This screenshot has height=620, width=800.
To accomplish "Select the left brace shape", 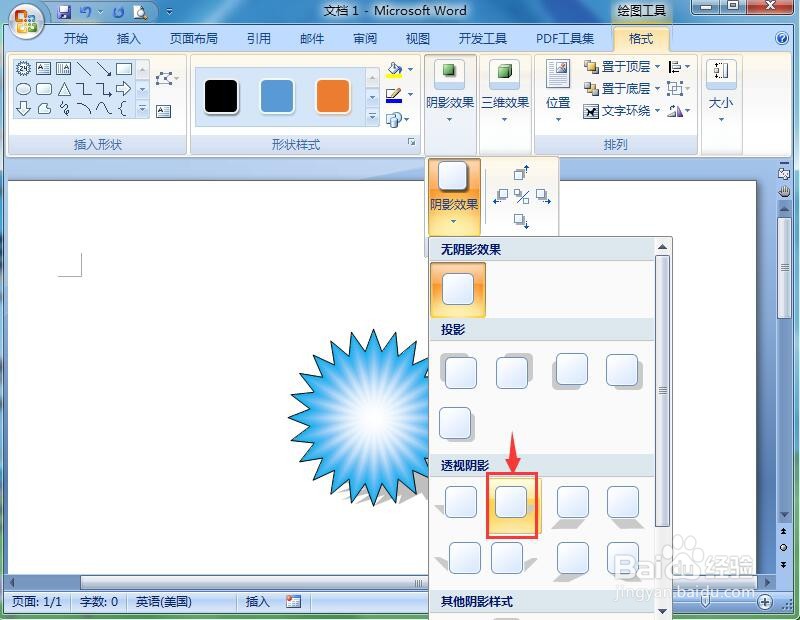I will 122,108.
